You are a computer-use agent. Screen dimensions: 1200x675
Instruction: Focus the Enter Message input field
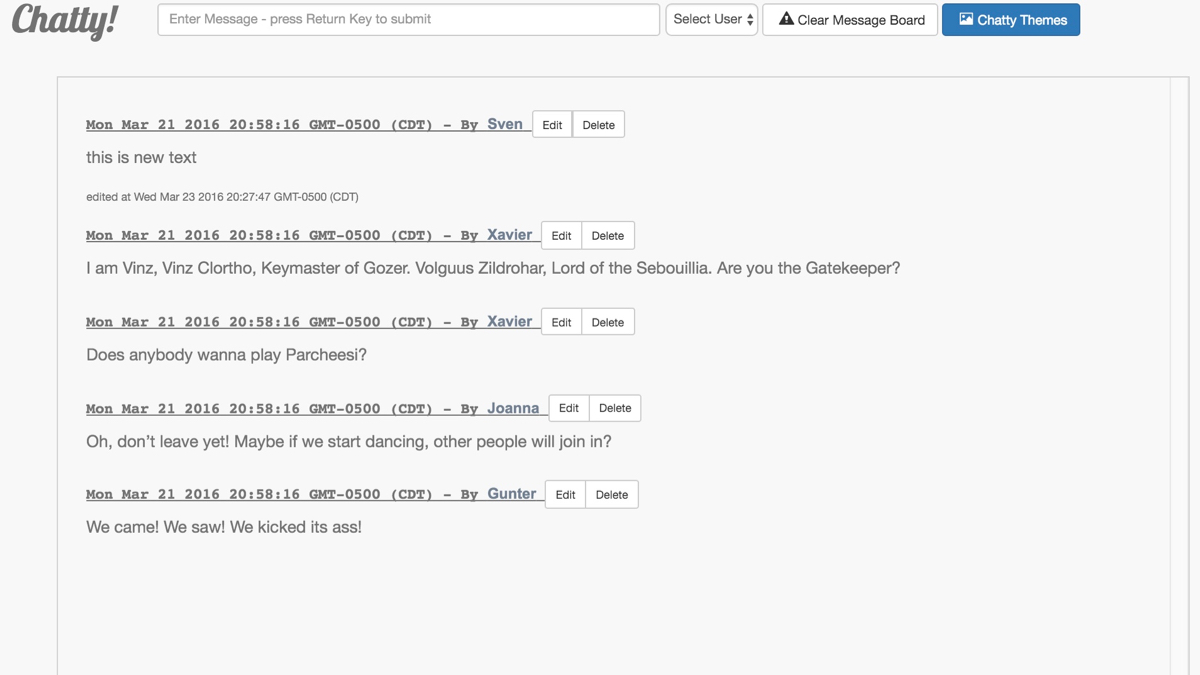[408, 19]
